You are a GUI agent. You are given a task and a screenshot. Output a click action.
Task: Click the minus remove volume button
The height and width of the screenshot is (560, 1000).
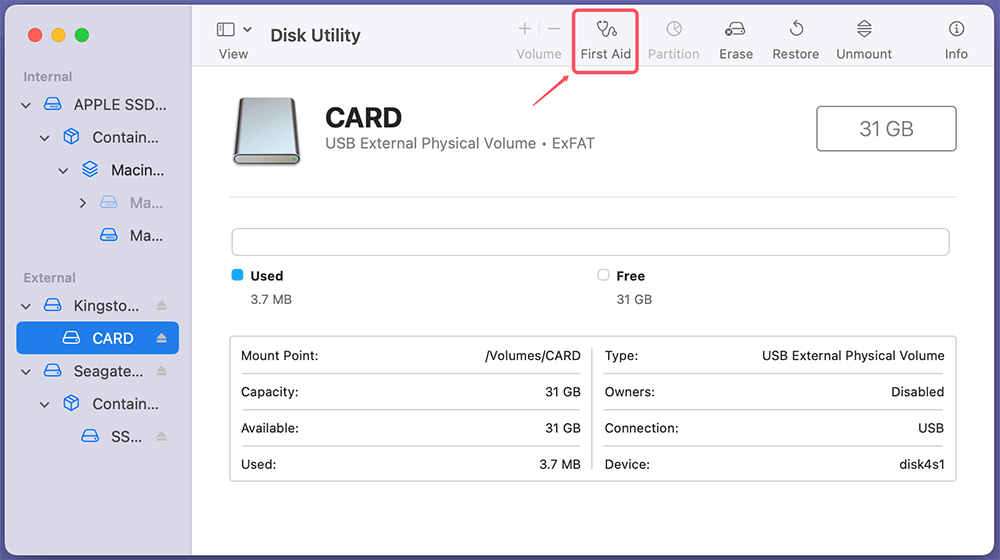tap(554, 29)
